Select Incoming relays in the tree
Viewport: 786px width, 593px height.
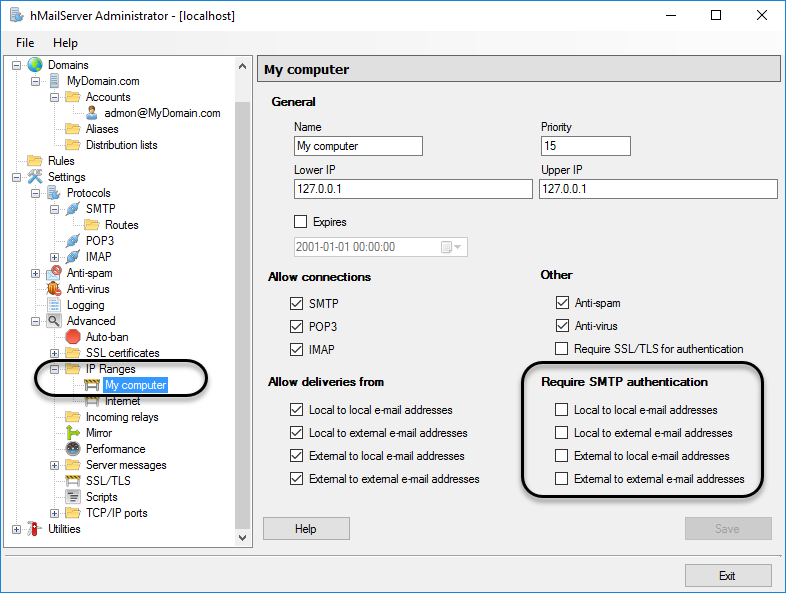pos(122,417)
